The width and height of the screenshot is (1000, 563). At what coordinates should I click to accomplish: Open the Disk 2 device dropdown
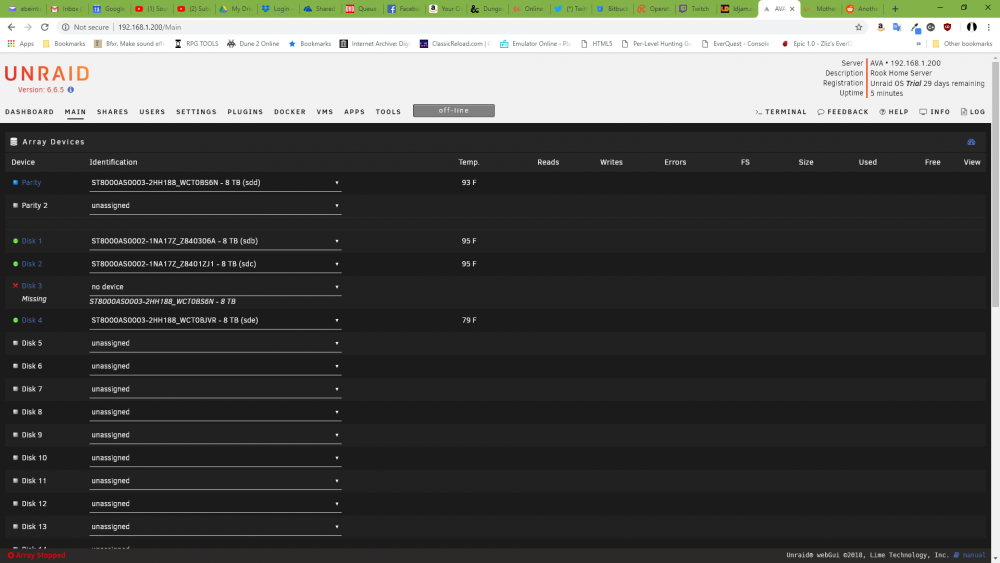coord(216,264)
